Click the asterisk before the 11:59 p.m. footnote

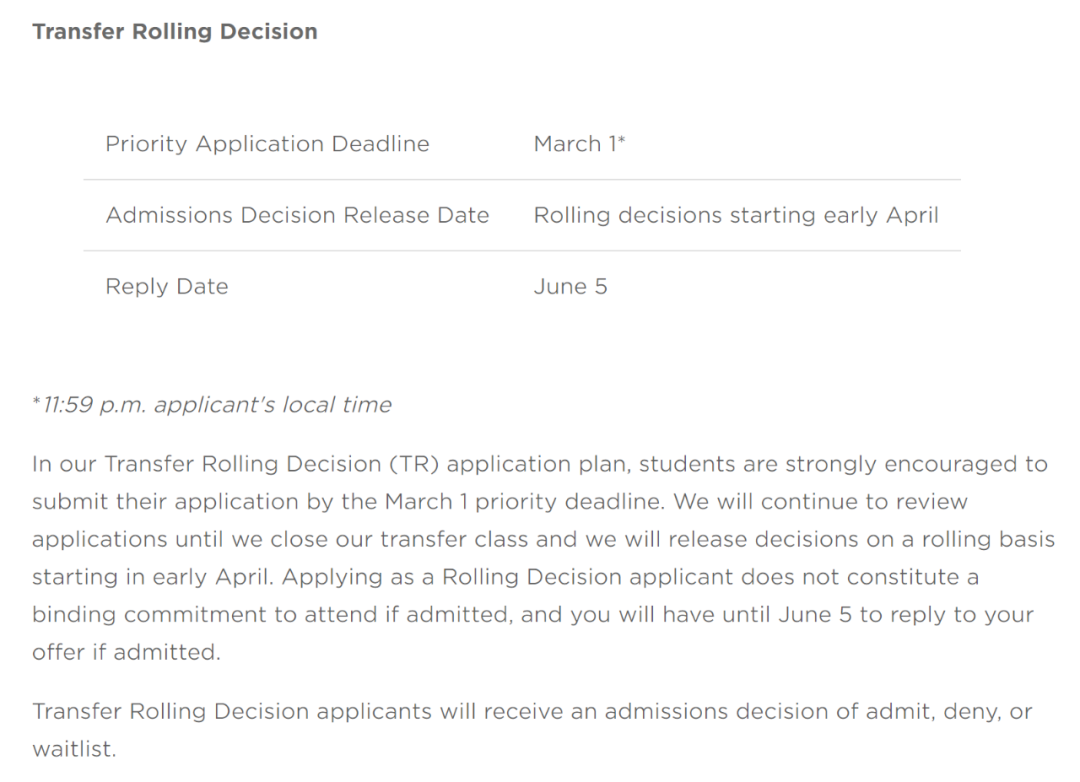point(37,403)
